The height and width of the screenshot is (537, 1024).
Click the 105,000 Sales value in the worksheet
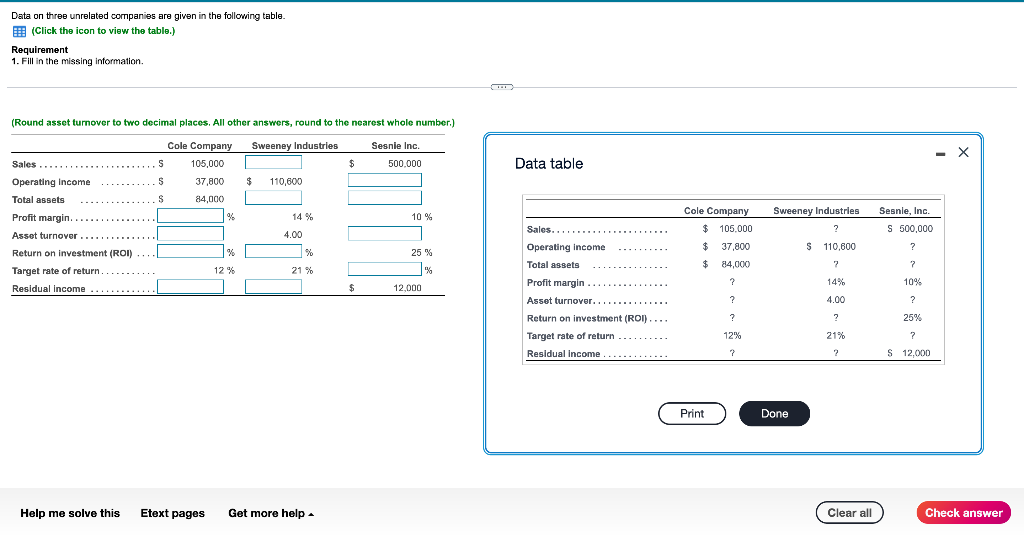(207, 163)
